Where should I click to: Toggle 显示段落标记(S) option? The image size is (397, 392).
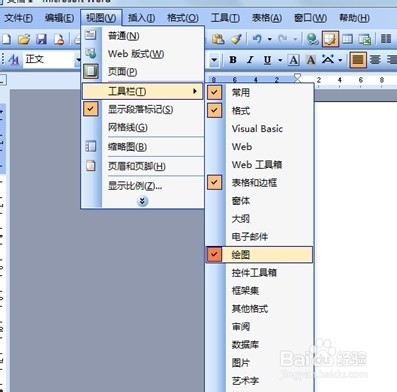pos(143,109)
